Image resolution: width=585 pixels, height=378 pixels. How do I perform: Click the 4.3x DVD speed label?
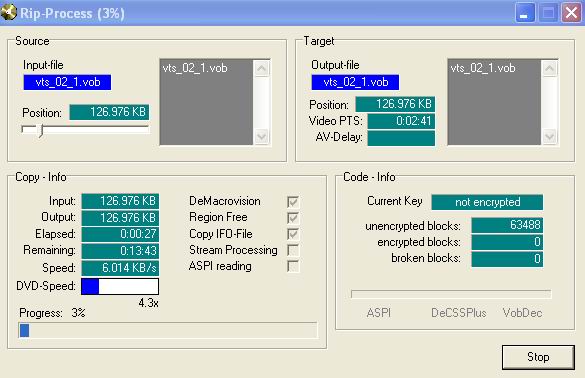tap(148, 303)
